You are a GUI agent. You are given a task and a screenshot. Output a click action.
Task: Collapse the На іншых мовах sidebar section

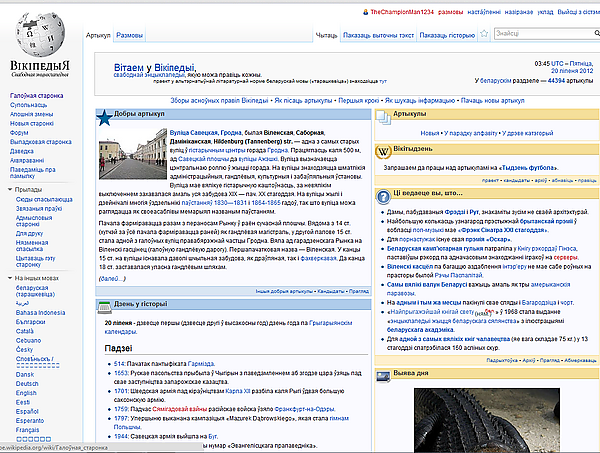click(x=10, y=278)
